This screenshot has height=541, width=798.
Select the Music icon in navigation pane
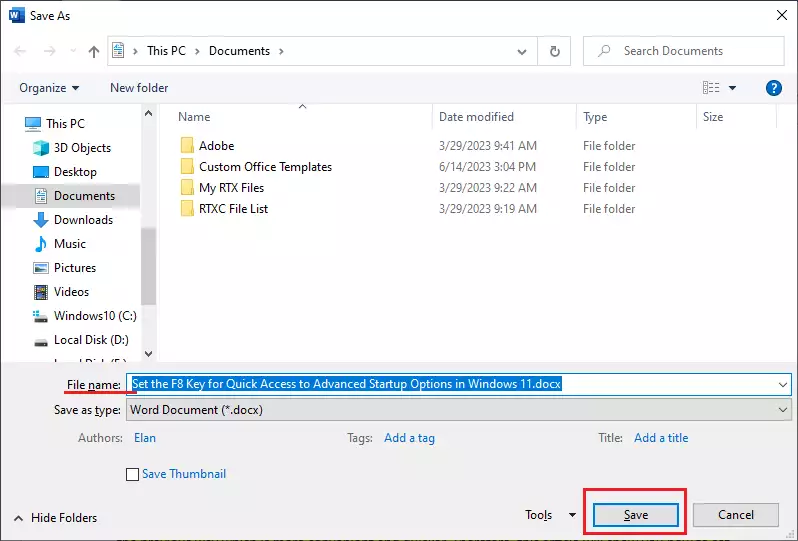tap(41, 244)
